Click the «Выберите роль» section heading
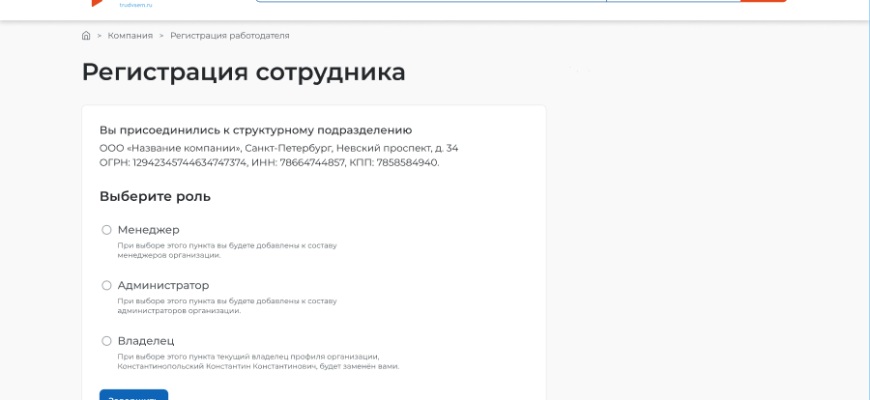This screenshot has width=870, height=400. point(155,196)
